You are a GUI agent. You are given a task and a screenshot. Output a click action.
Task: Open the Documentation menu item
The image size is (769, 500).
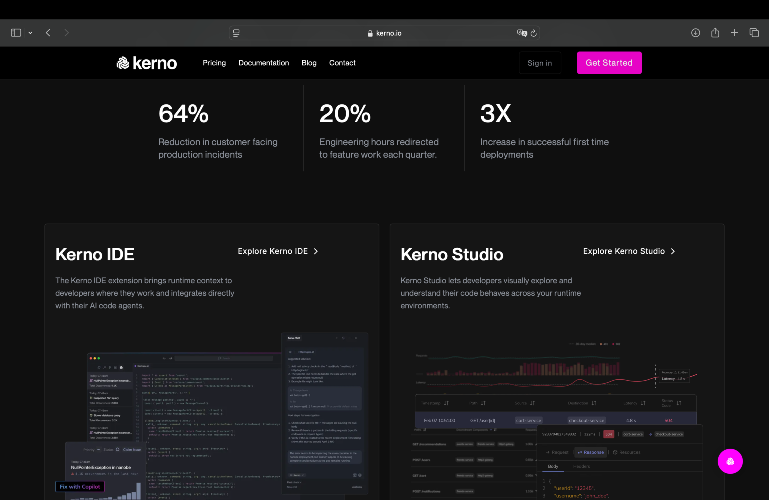264,63
